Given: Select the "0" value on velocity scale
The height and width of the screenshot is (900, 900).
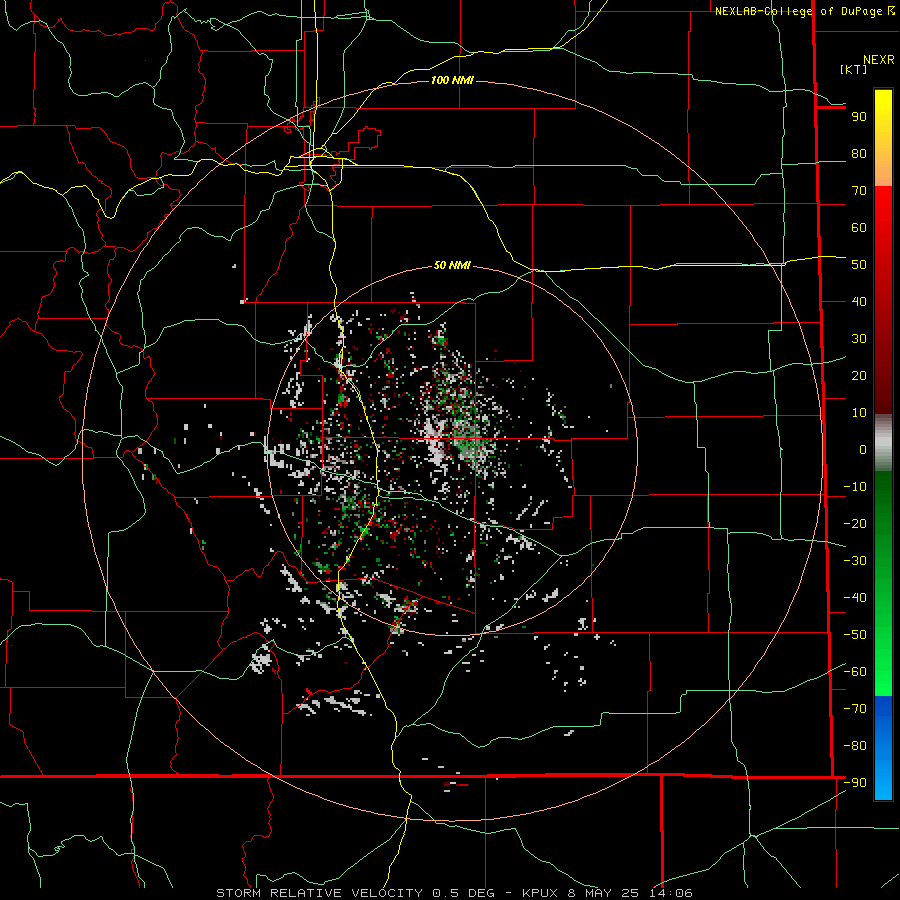Looking at the screenshot, I should coord(863,450).
